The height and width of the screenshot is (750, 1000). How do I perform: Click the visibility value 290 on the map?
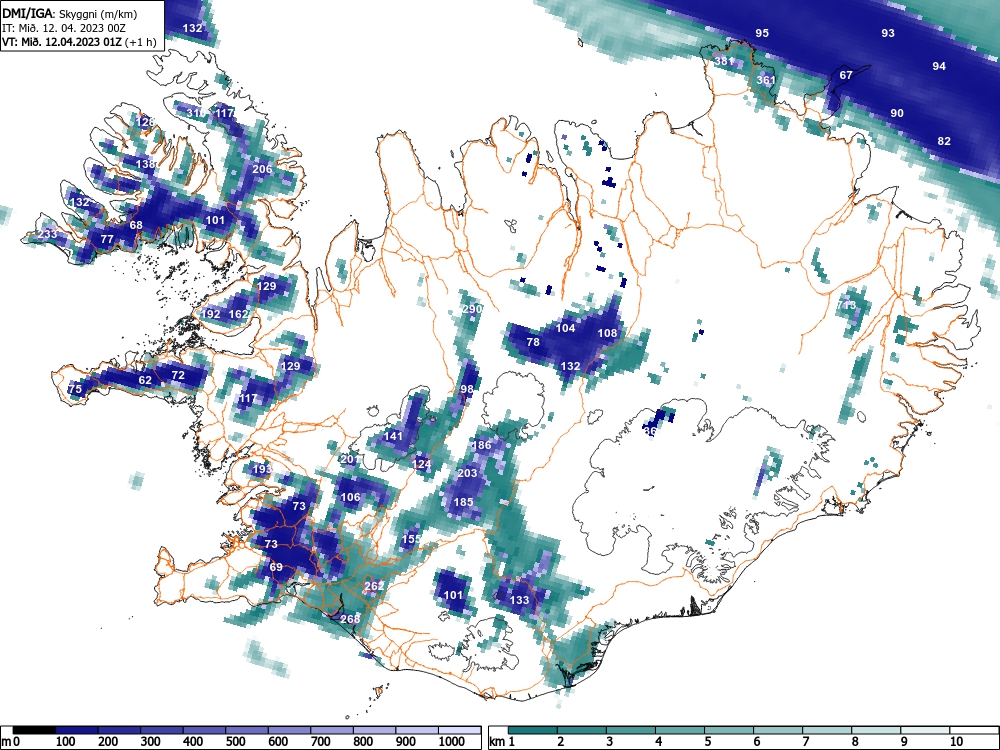tap(472, 309)
